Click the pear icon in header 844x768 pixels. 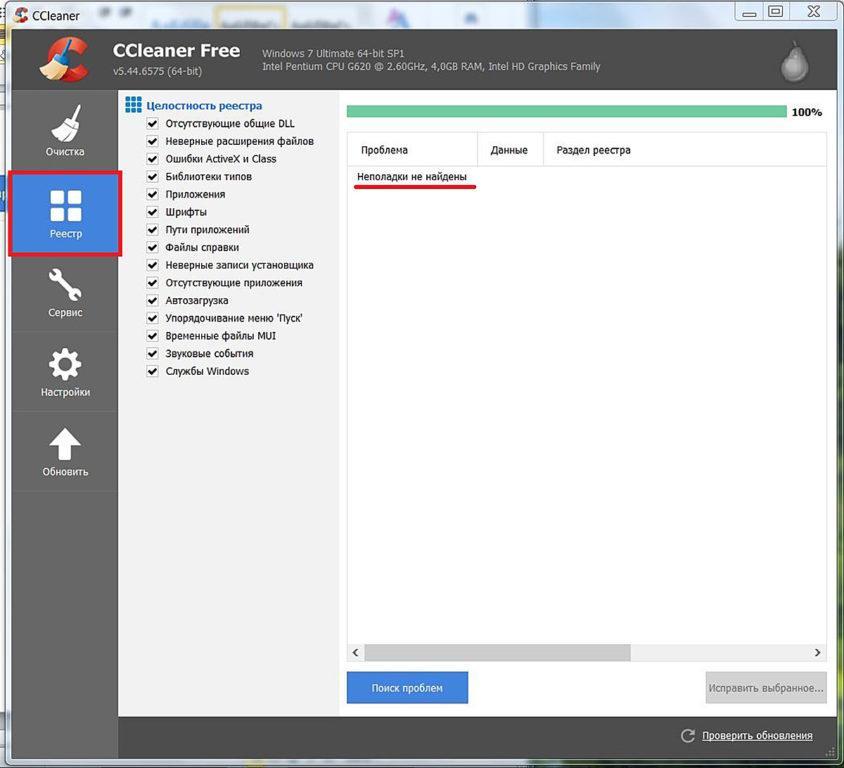(x=794, y=61)
